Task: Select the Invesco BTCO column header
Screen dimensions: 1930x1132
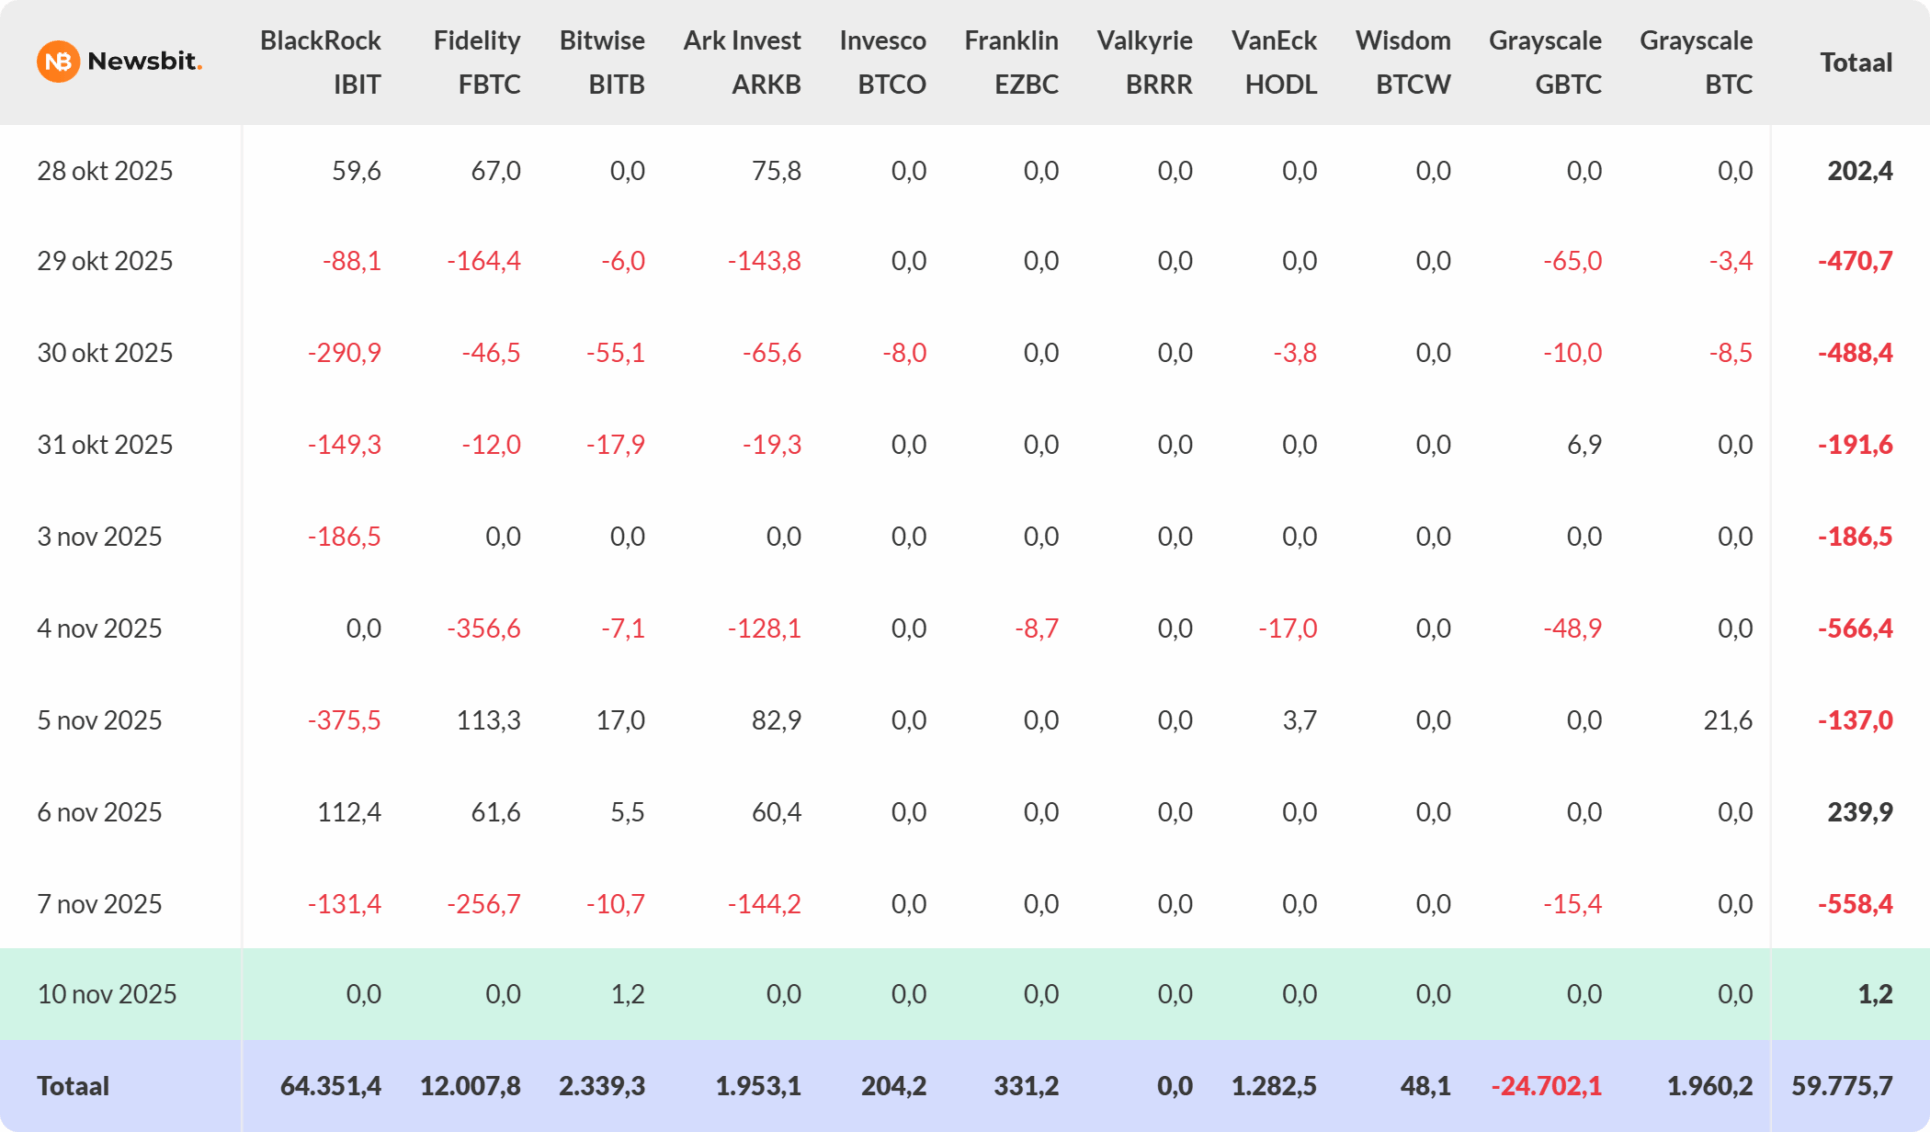Action: pyautogui.click(x=883, y=62)
